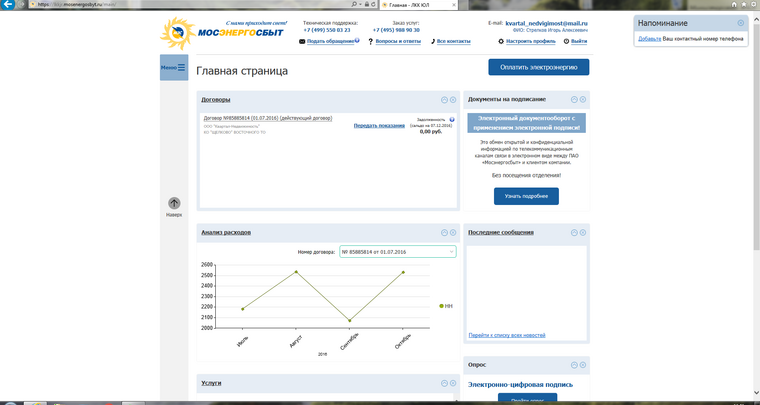The width and height of the screenshot is (760, 405).
Task: Close the Последние сообщения panel
Action: pos(583,233)
